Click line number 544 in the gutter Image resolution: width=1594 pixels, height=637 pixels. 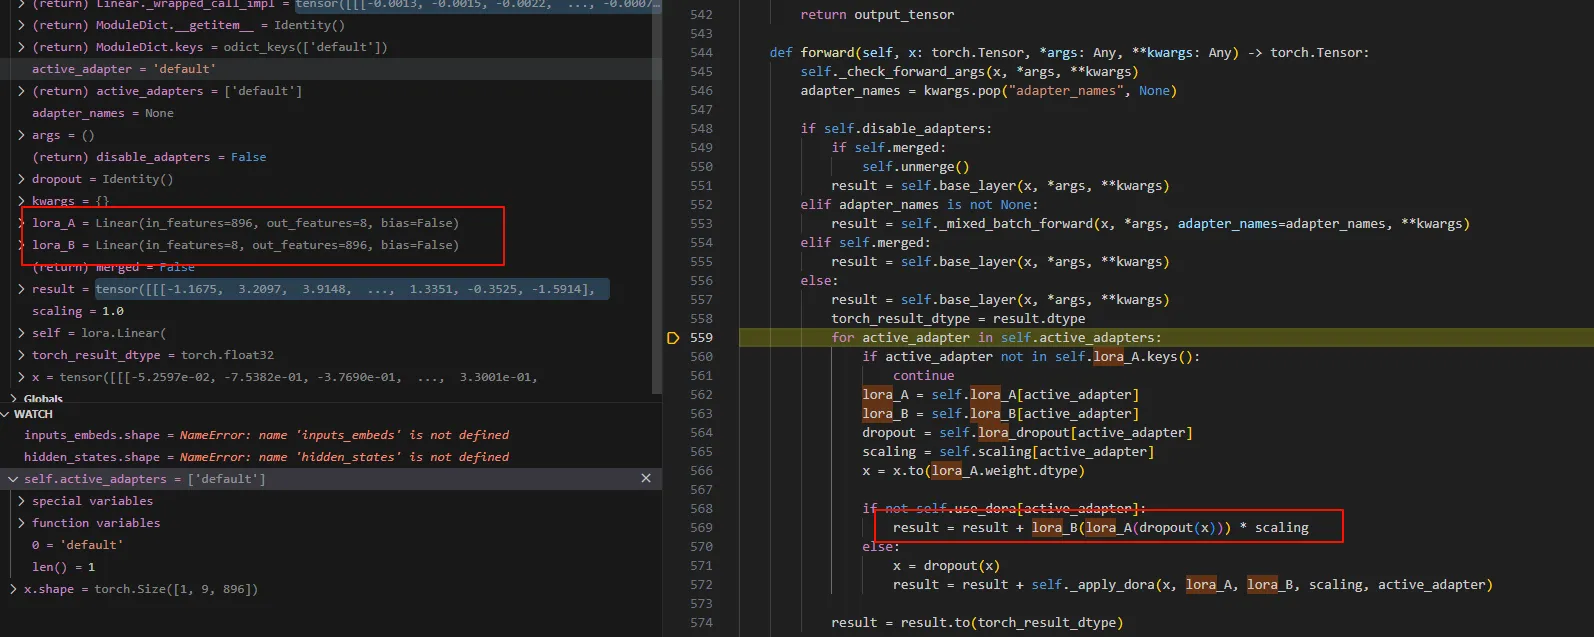[x=701, y=53]
